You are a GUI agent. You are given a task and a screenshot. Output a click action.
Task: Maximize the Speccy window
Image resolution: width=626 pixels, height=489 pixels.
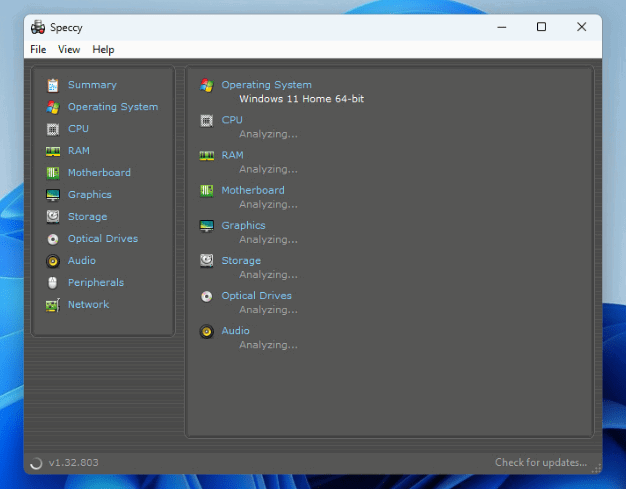click(x=541, y=27)
